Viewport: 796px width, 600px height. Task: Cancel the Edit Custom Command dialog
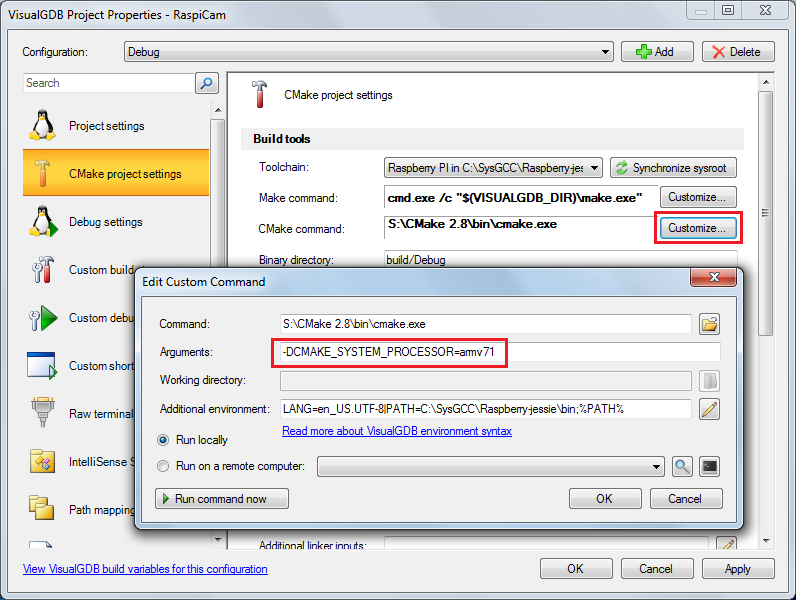coord(686,498)
